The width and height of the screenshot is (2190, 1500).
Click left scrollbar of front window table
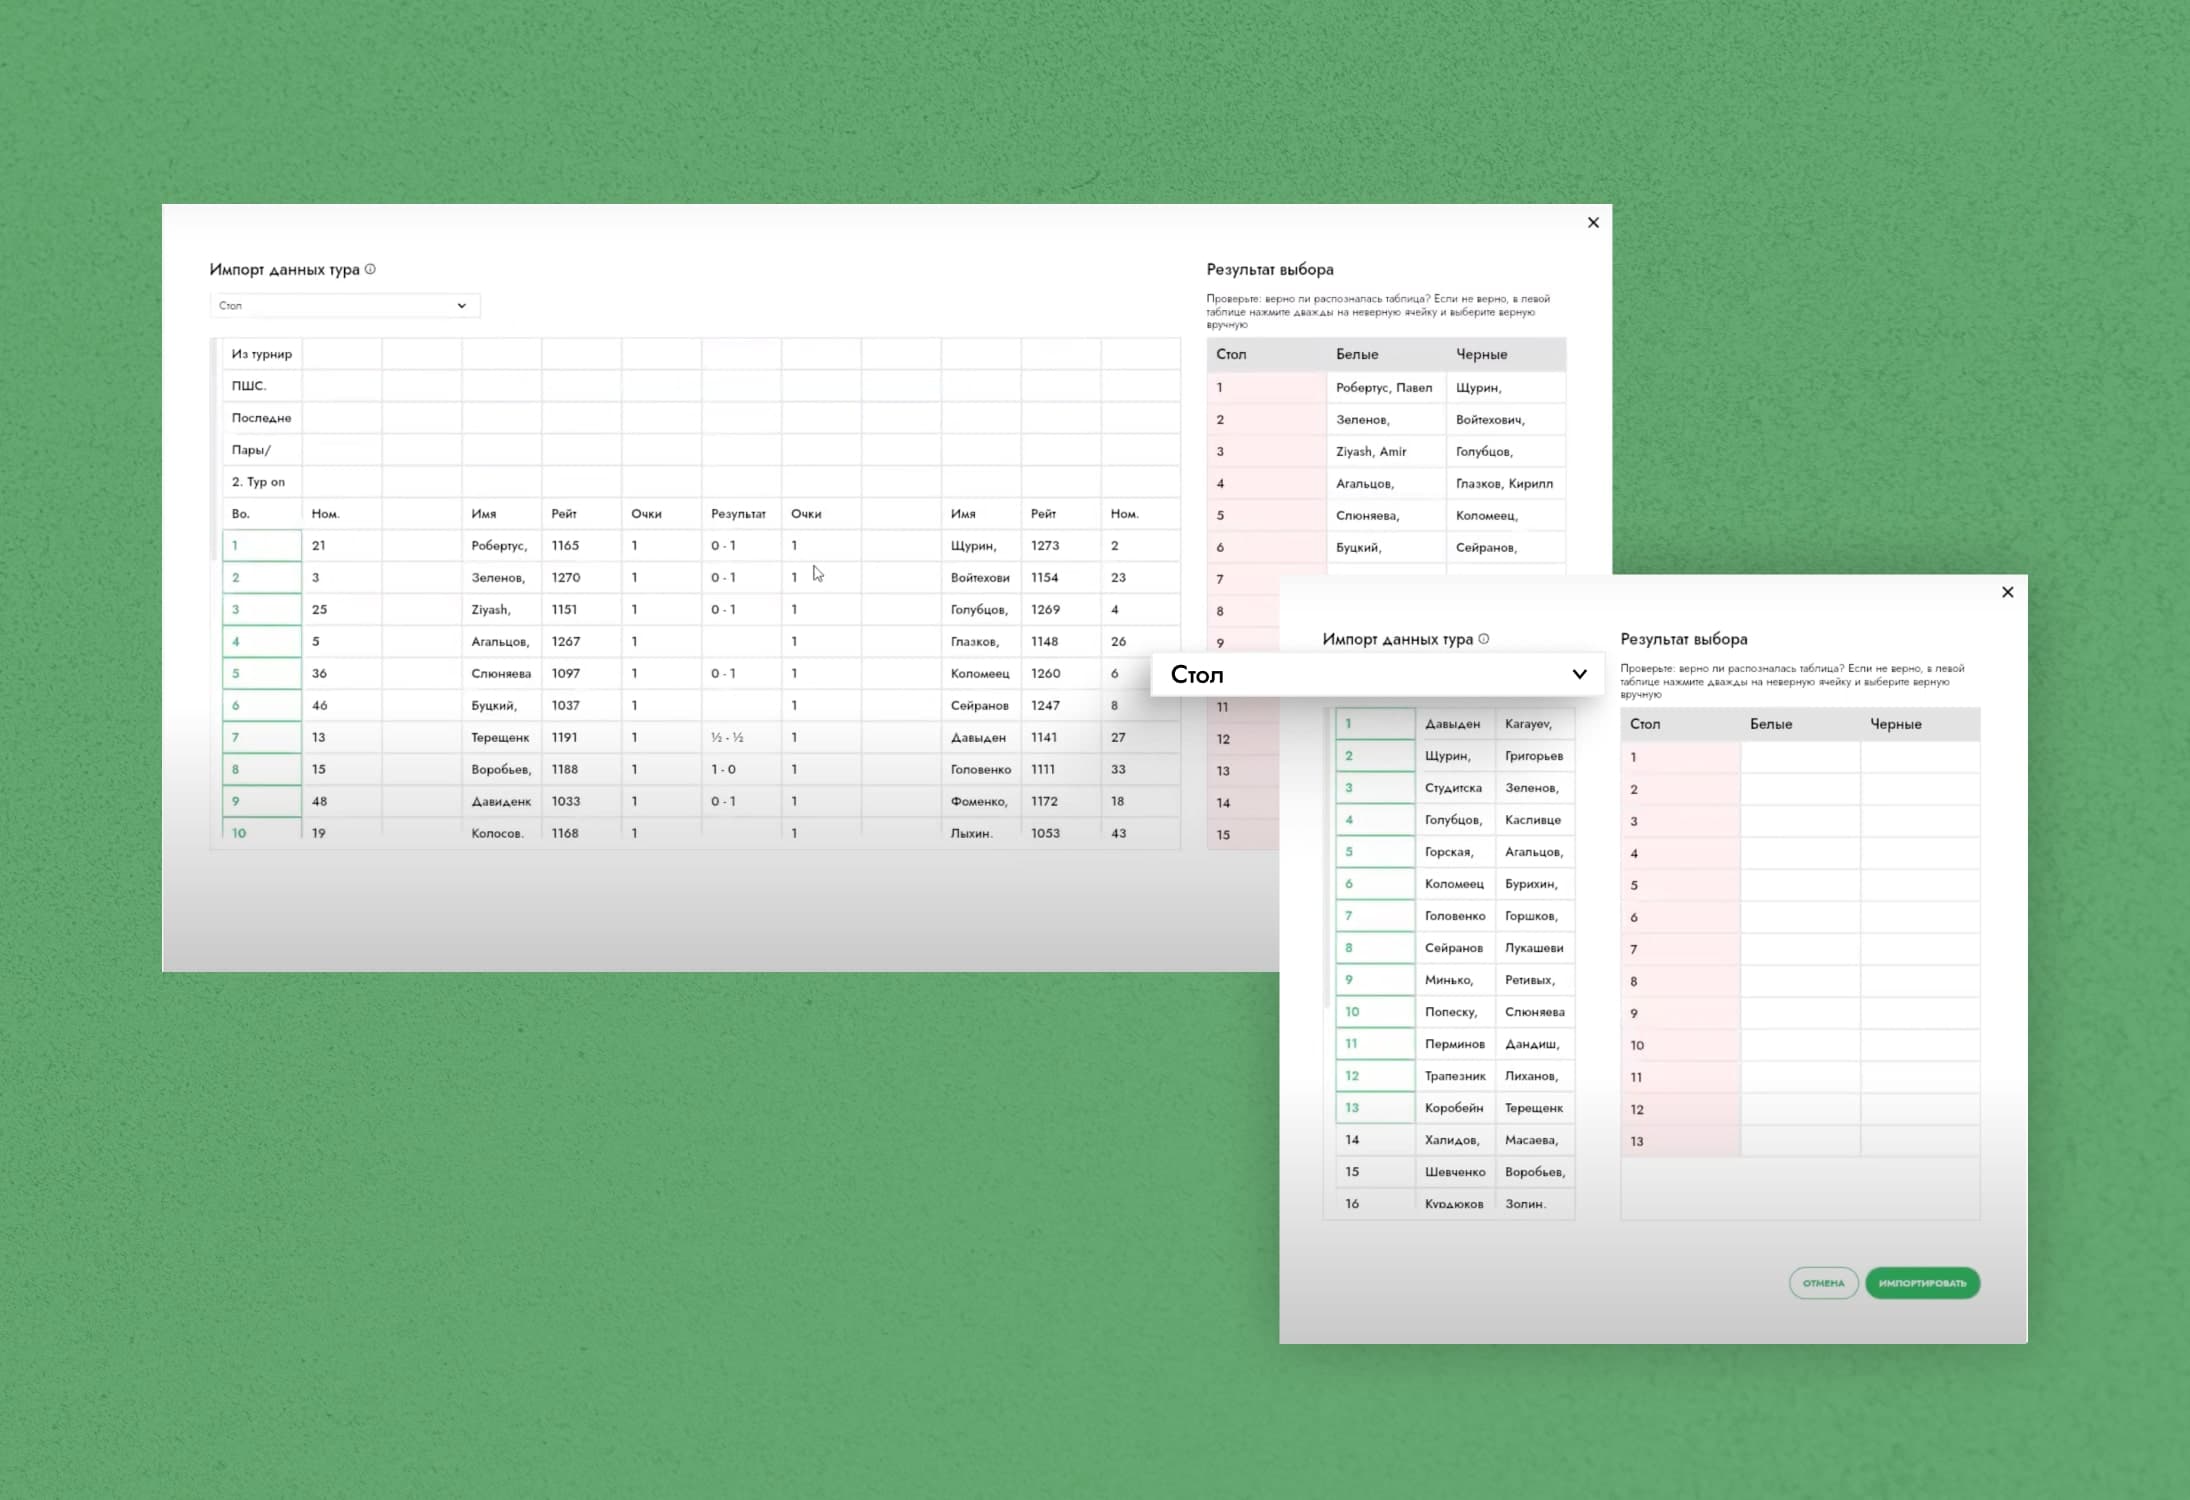1327,857
